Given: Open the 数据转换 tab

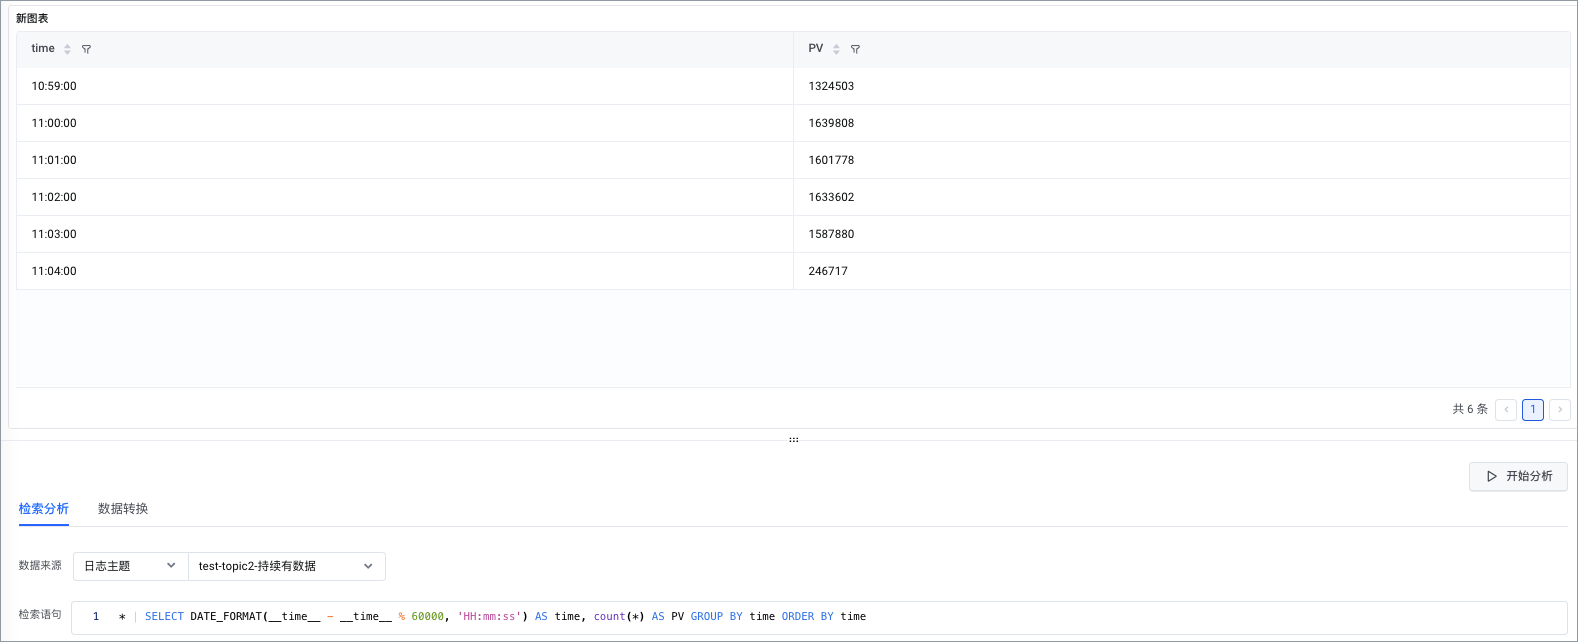Looking at the screenshot, I should coord(123,509).
